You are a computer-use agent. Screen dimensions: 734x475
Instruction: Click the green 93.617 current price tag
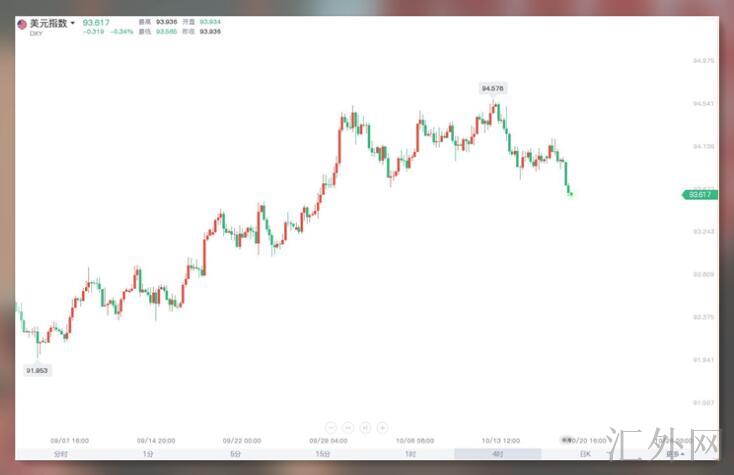(x=700, y=195)
